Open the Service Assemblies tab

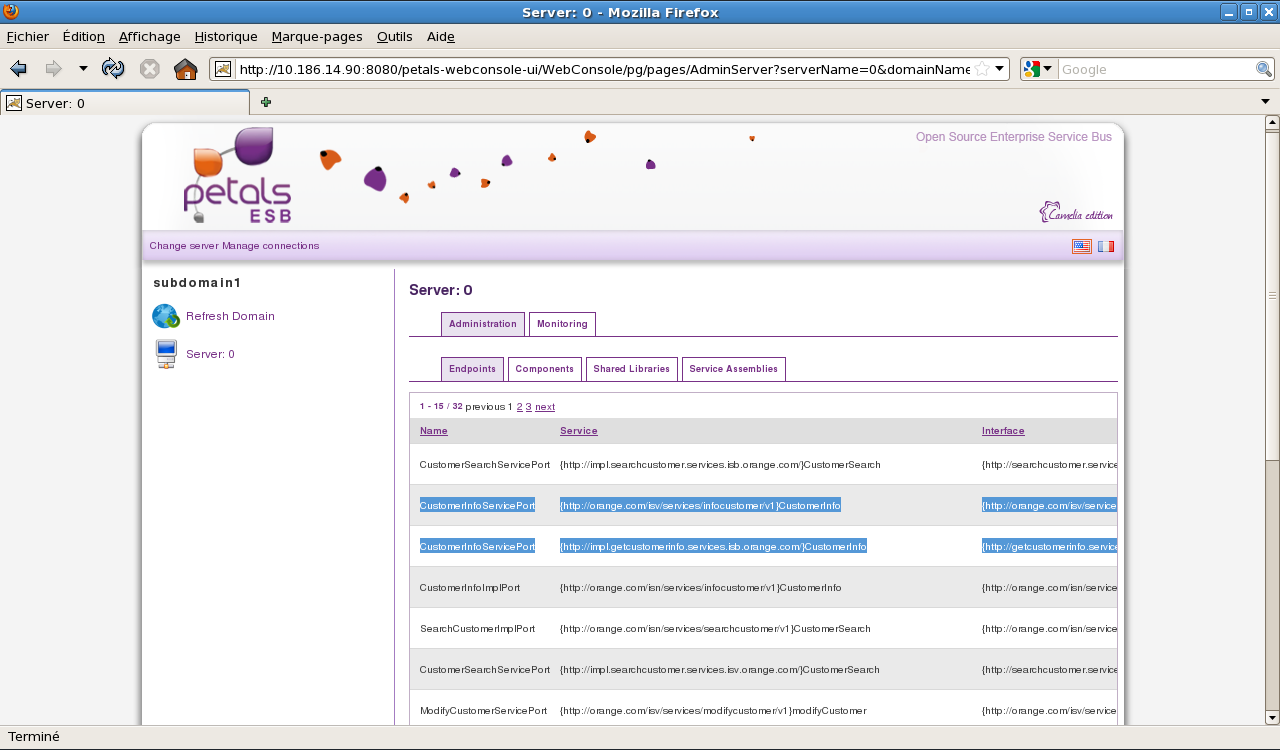tap(733, 369)
